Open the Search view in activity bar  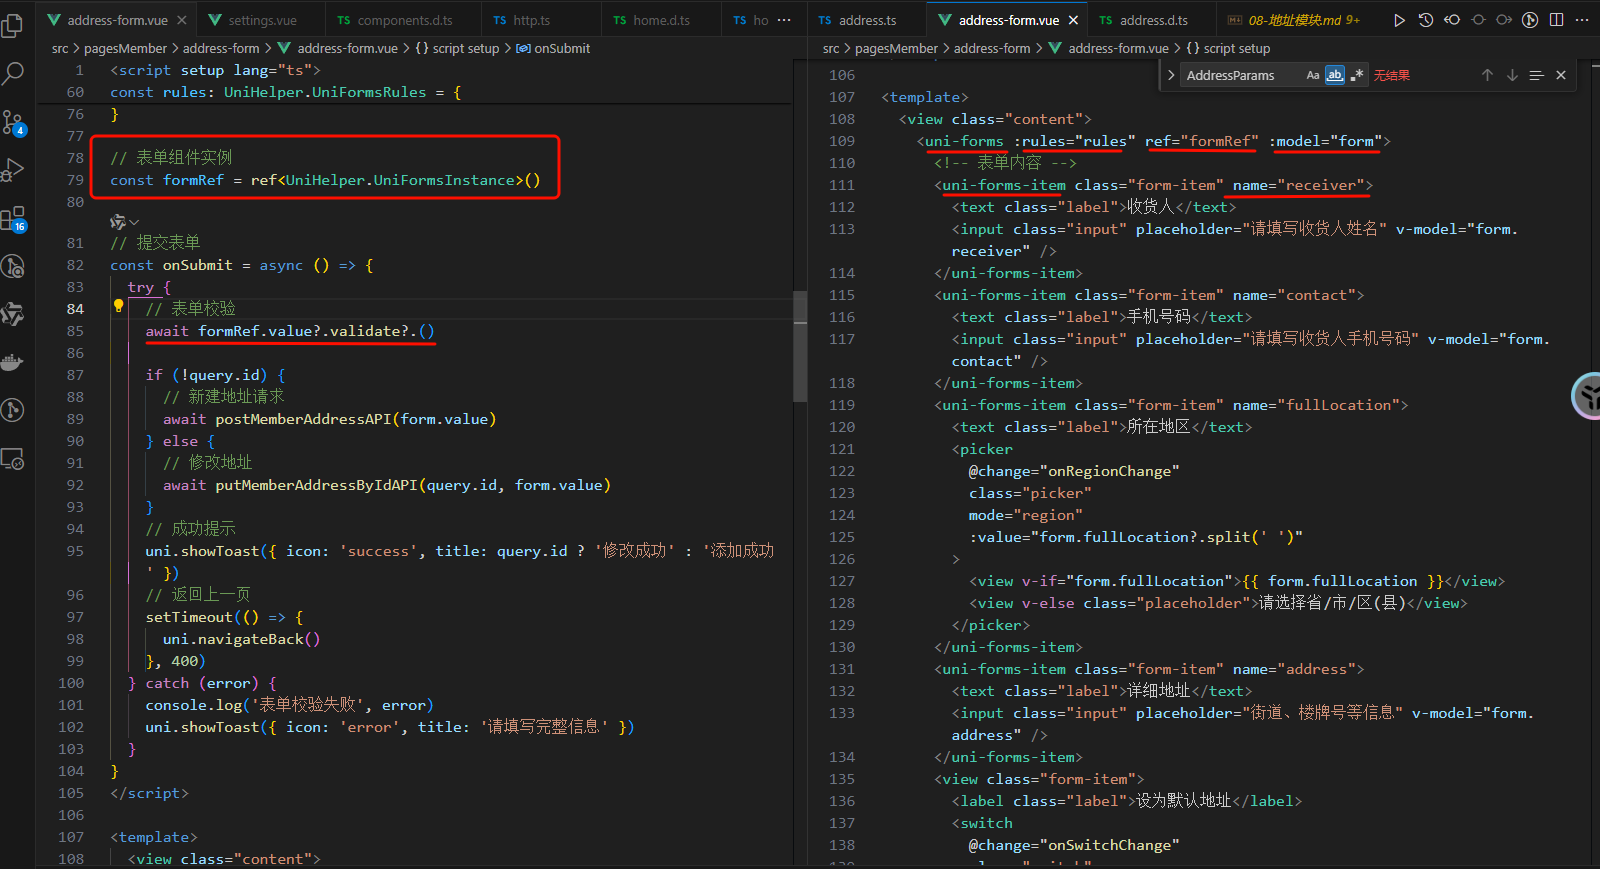tap(13, 73)
